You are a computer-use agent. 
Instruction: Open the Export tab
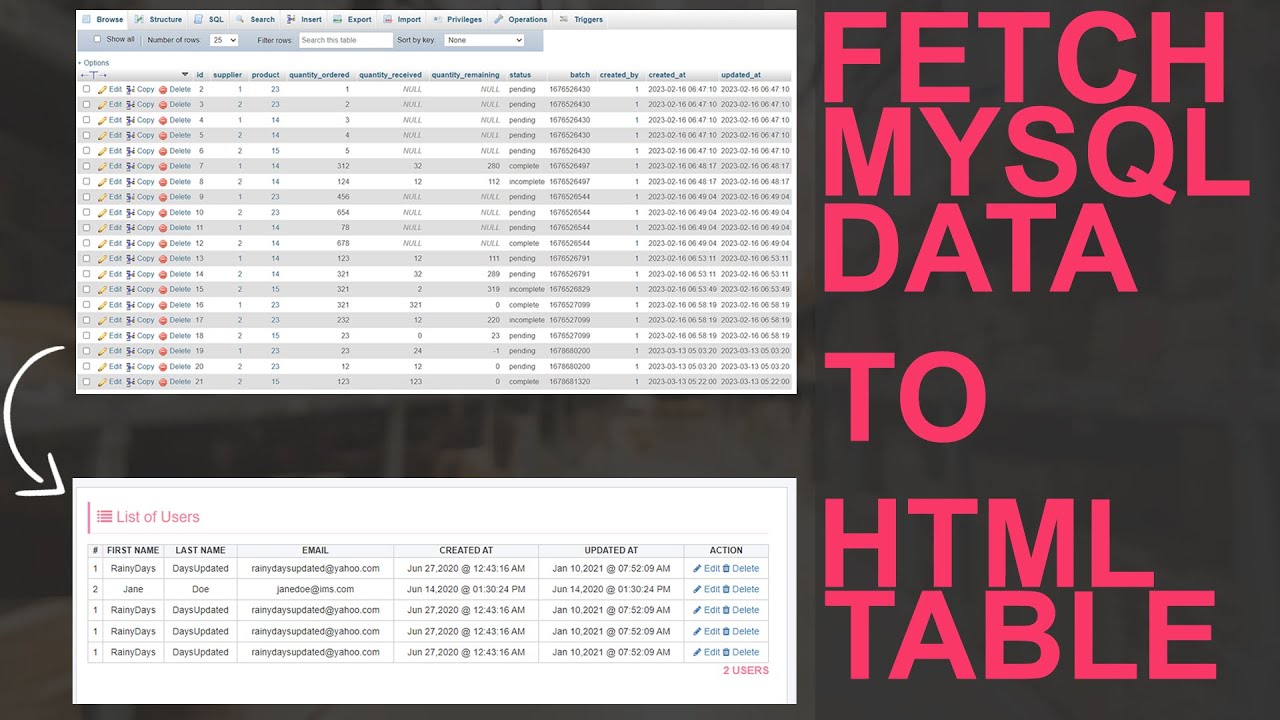tap(352, 19)
